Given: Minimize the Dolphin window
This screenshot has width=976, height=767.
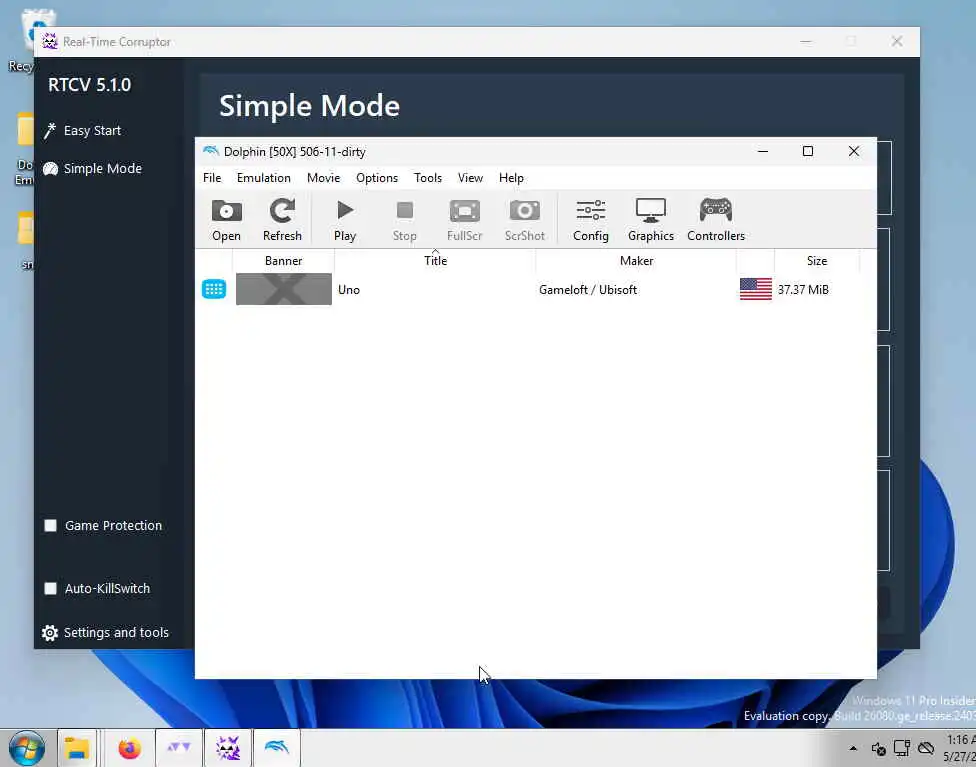Looking at the screenshot, I should tap(762, 151).
